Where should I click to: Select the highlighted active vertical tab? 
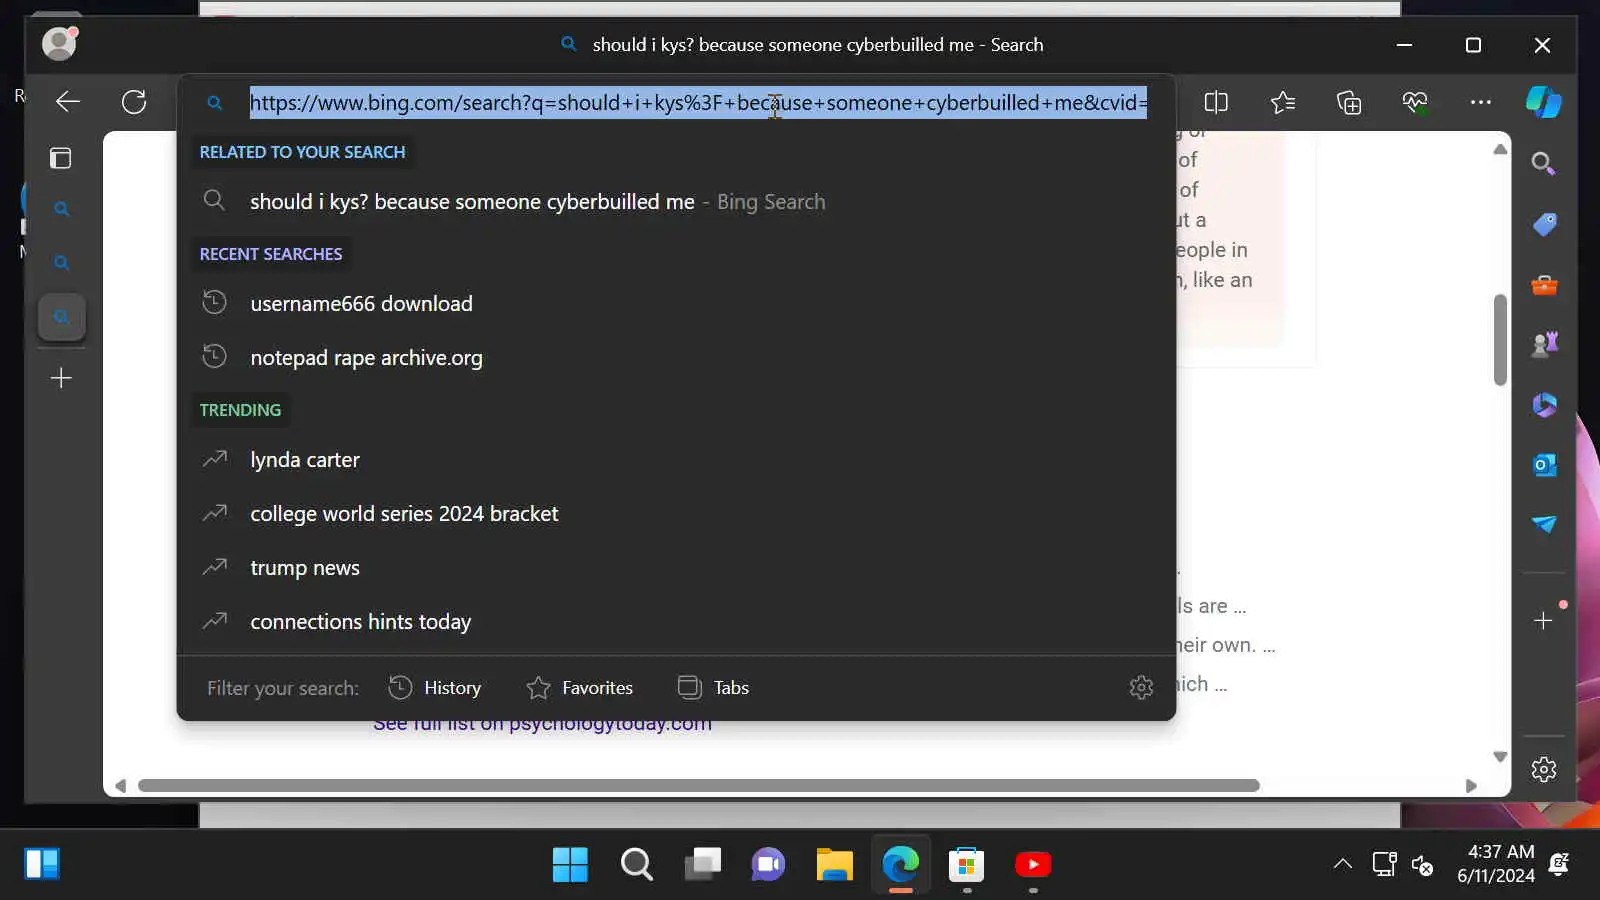pos(62,317)
